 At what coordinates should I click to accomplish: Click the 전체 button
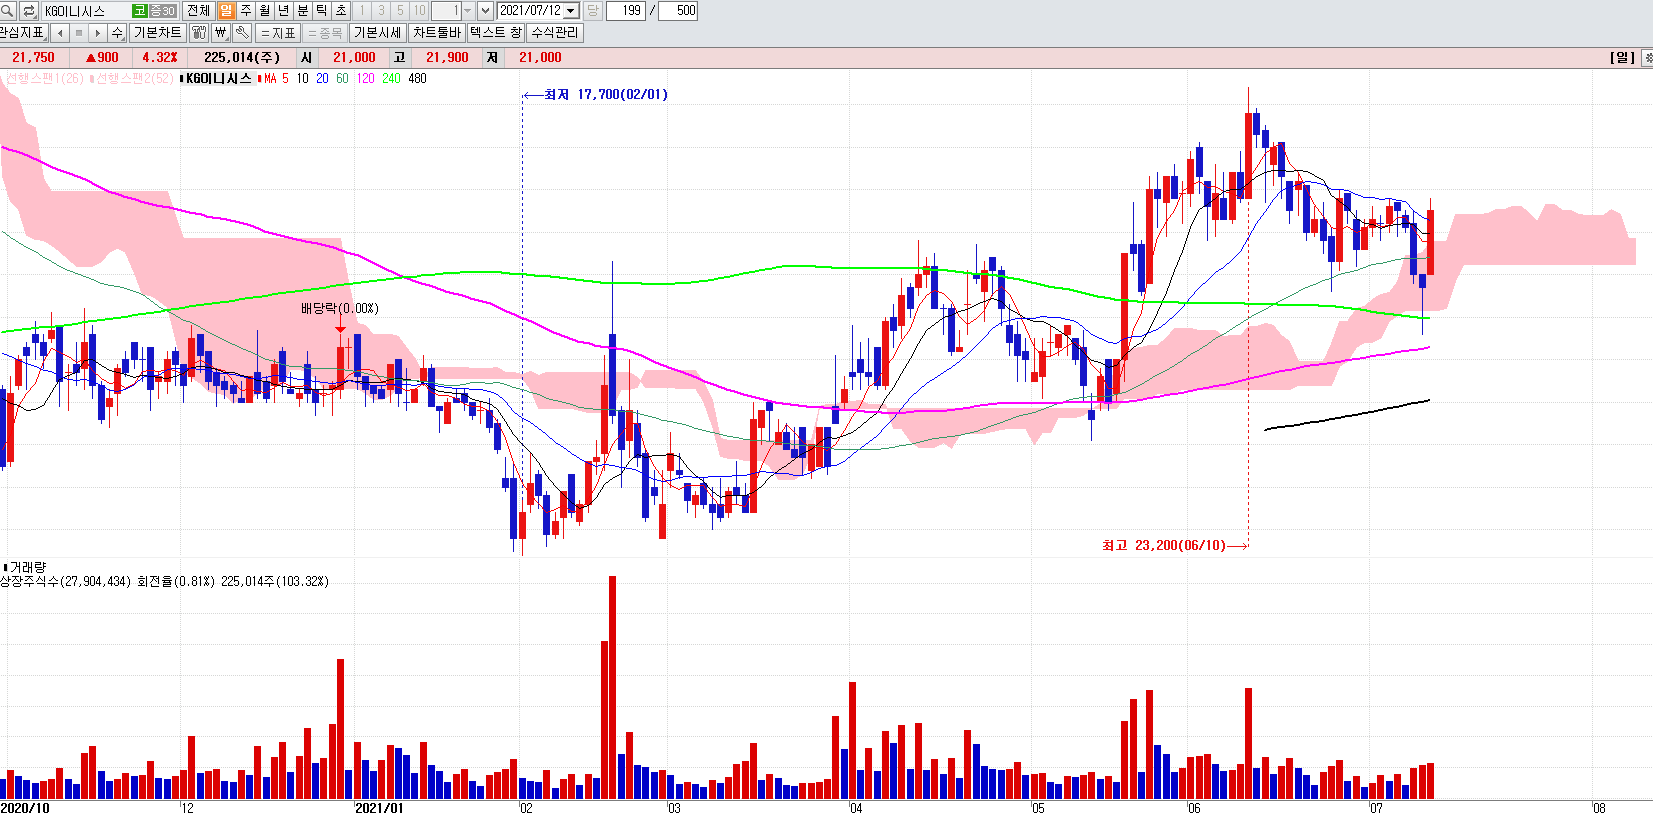[x=198, y=11]
